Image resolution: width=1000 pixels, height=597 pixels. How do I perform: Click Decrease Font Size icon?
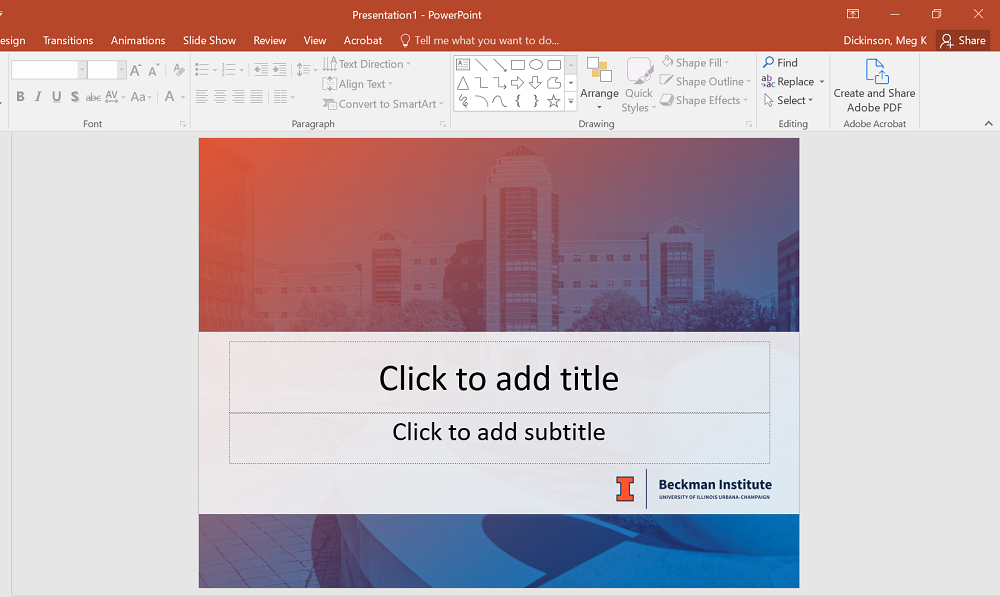(x=153, y=70)
